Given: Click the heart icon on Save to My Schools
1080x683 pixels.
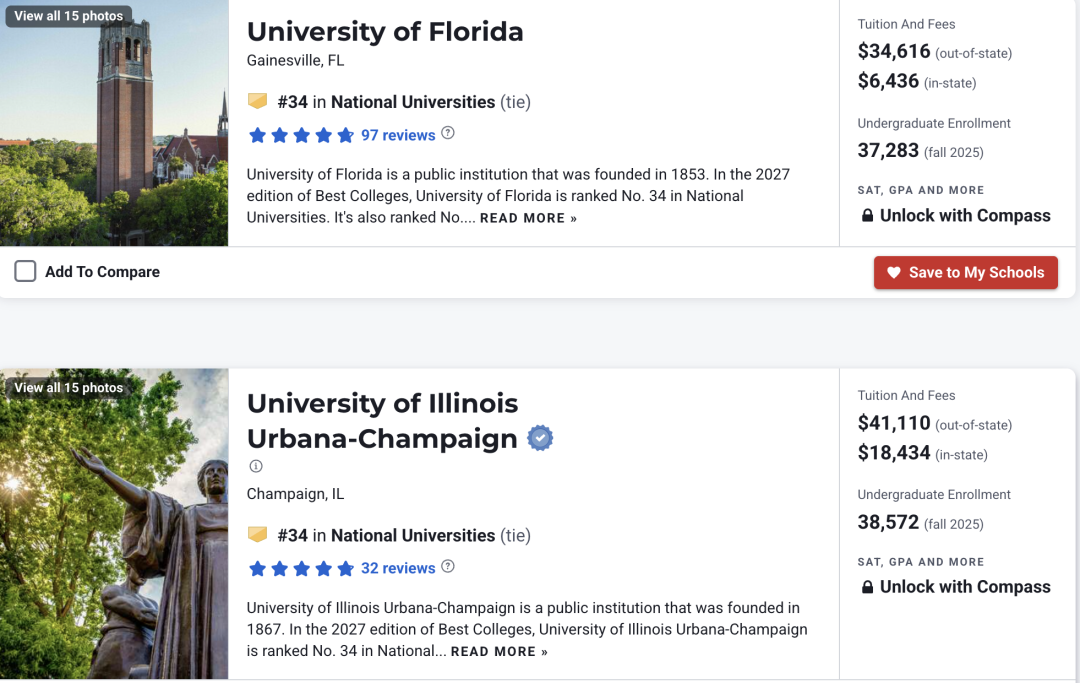Looking at the screenshot, I should click(894, 273).
